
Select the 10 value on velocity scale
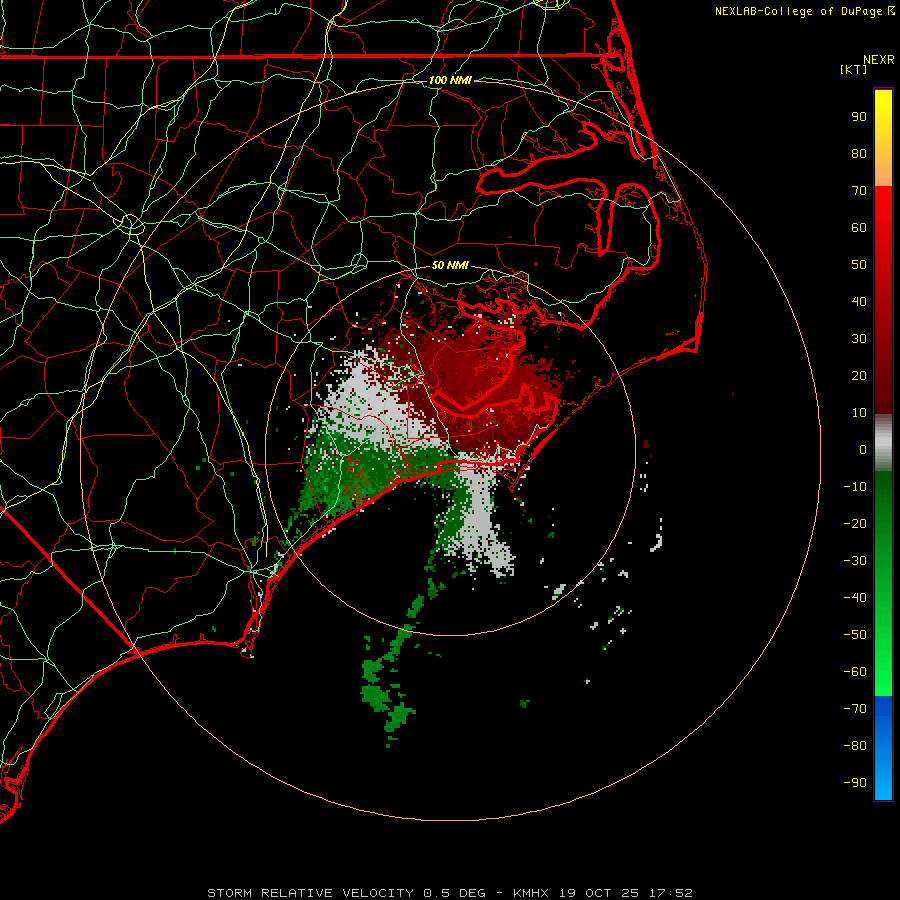pos(859,413)
